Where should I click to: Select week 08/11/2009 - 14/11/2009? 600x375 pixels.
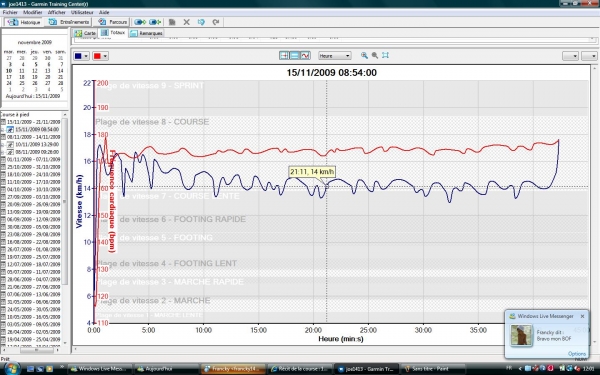coord(34,137)
